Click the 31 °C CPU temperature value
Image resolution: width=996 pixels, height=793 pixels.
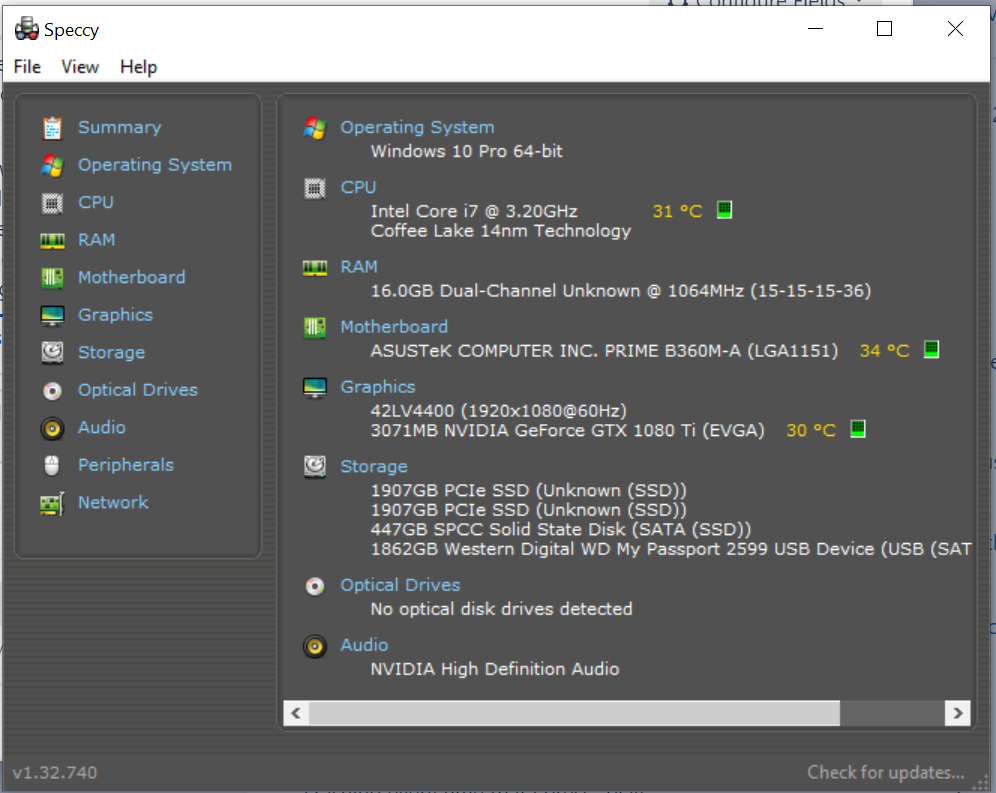677,212
